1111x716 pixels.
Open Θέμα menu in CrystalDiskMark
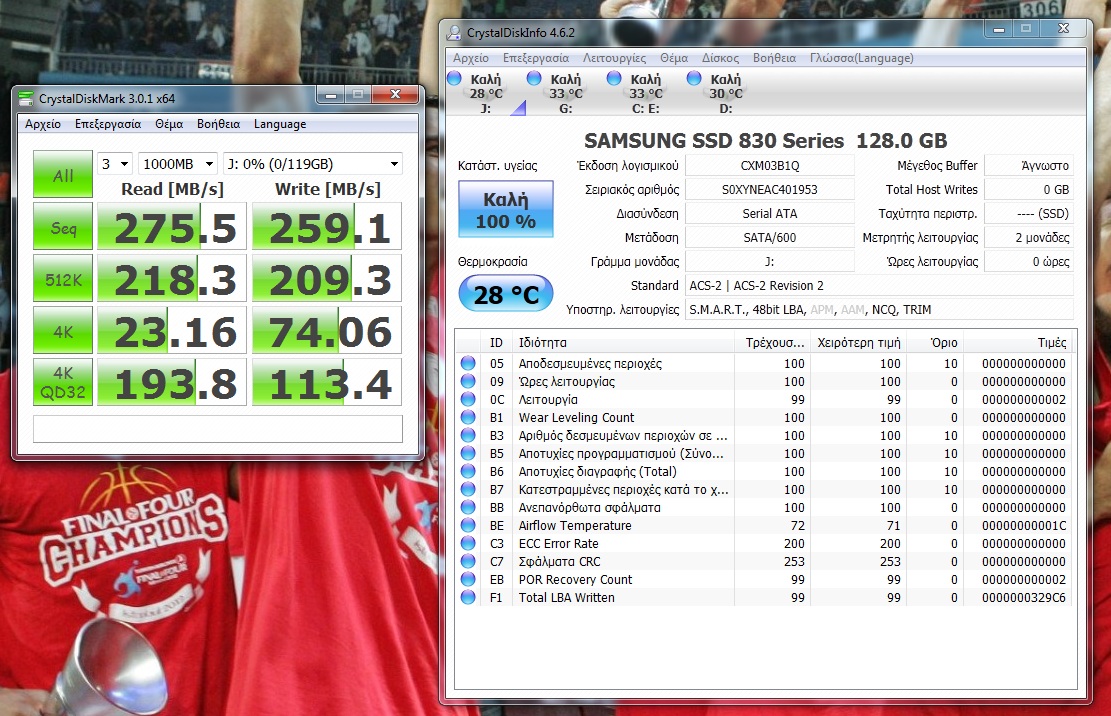click(169, 124)
